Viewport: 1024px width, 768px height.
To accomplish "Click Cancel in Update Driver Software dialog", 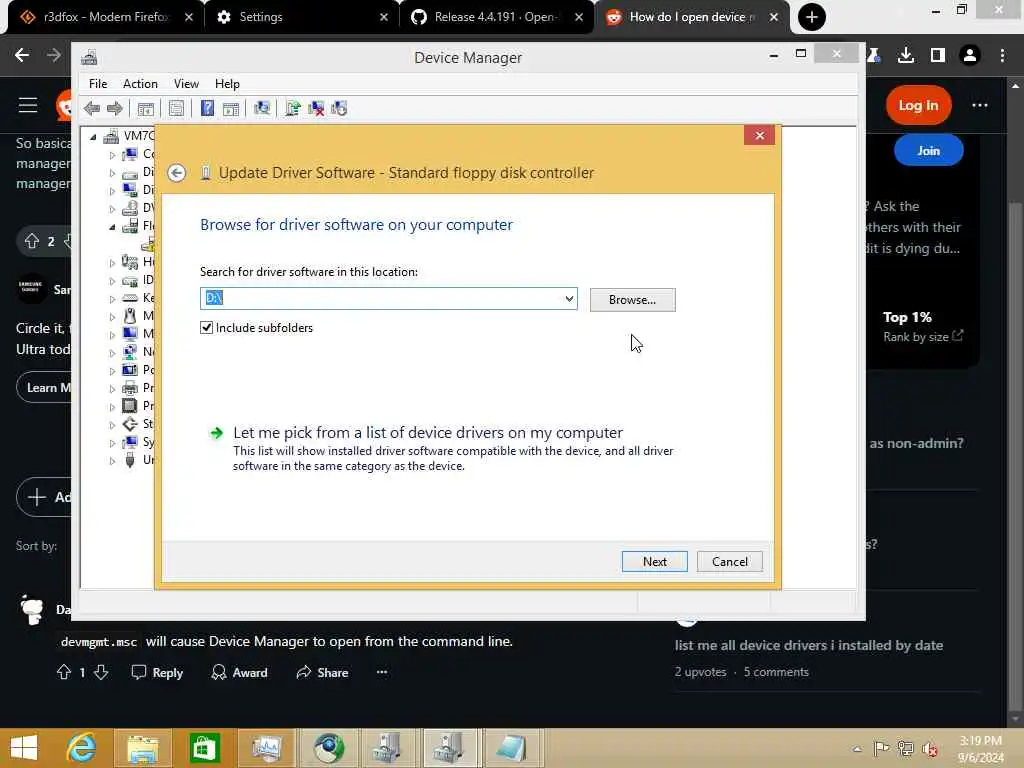I will point(729,562).
